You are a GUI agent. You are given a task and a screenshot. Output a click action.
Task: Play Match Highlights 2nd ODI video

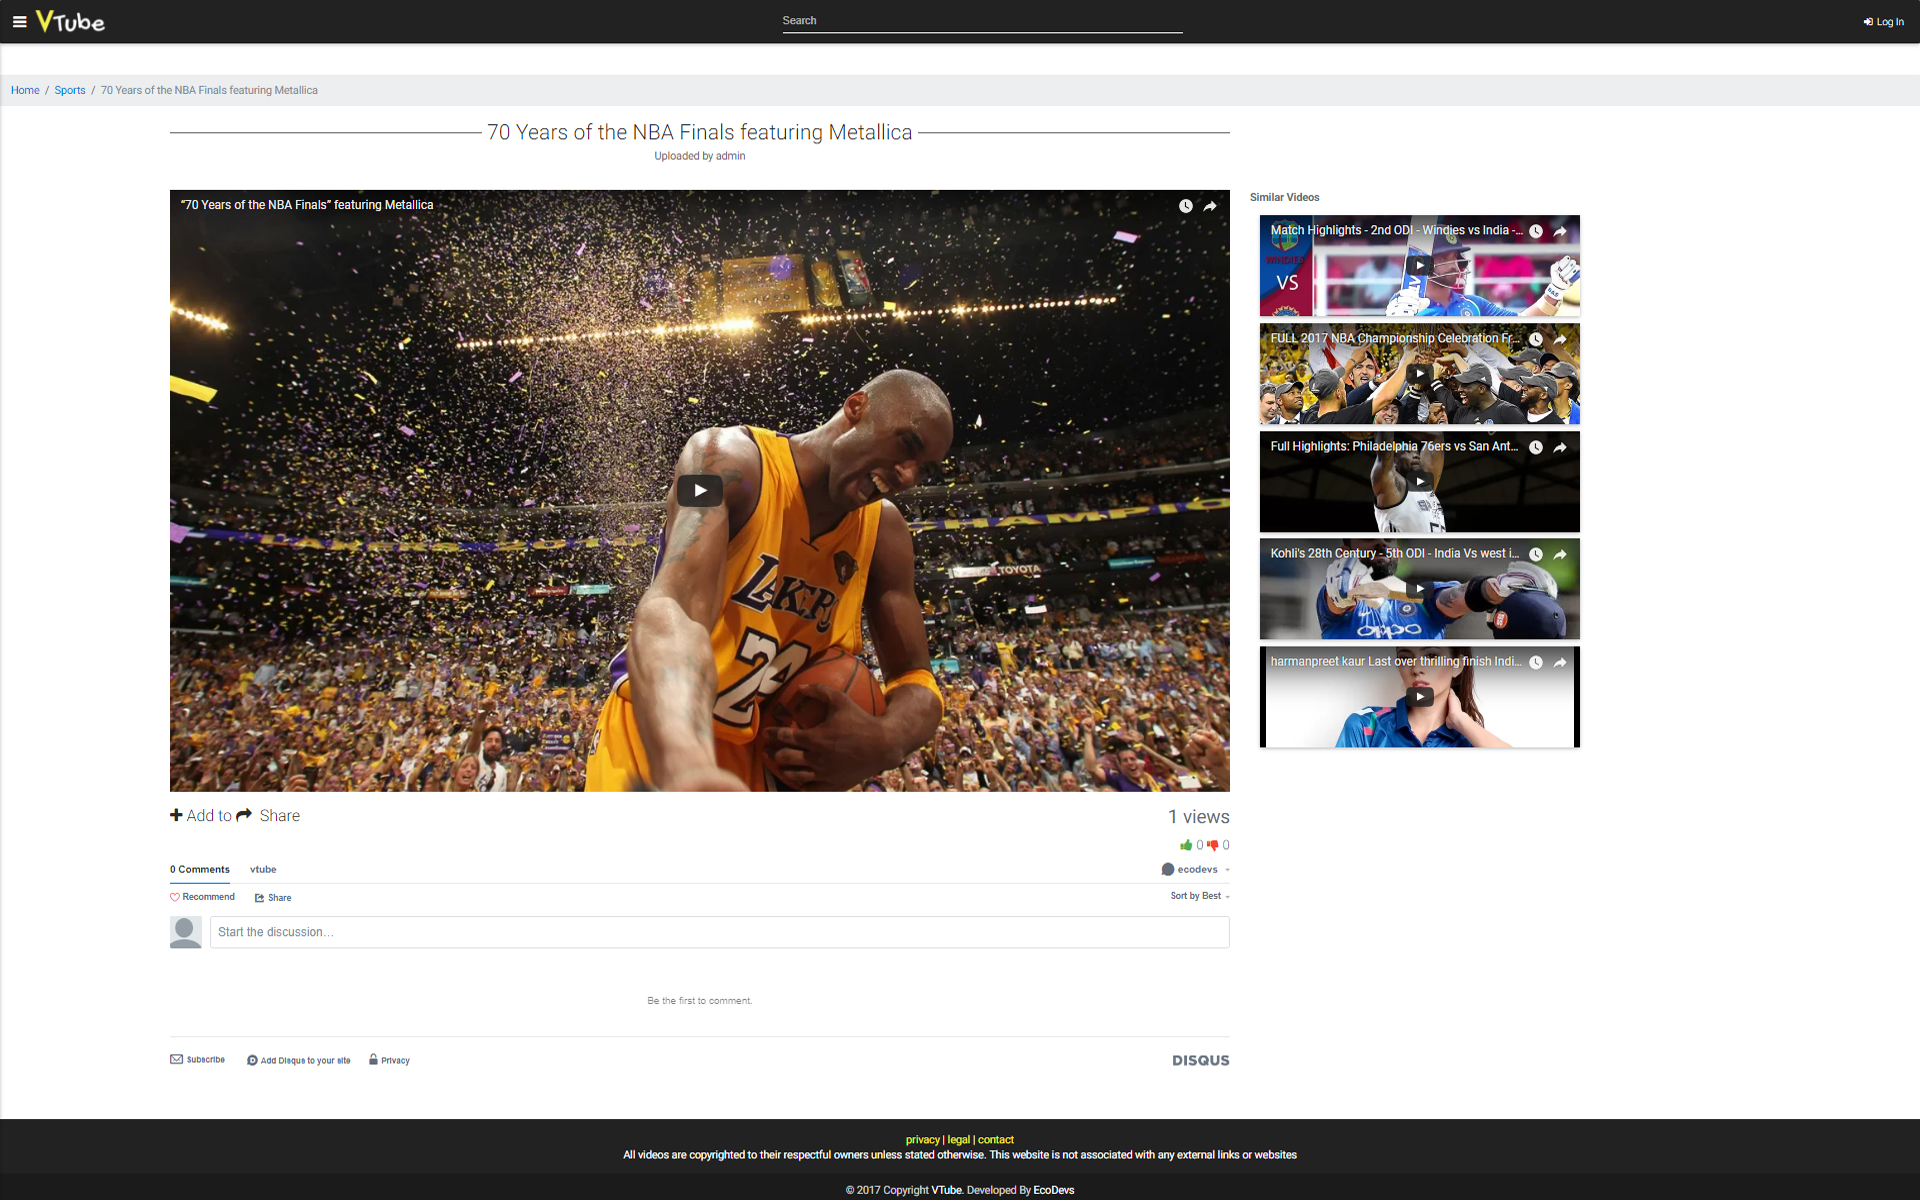(x=1420, y=266)
